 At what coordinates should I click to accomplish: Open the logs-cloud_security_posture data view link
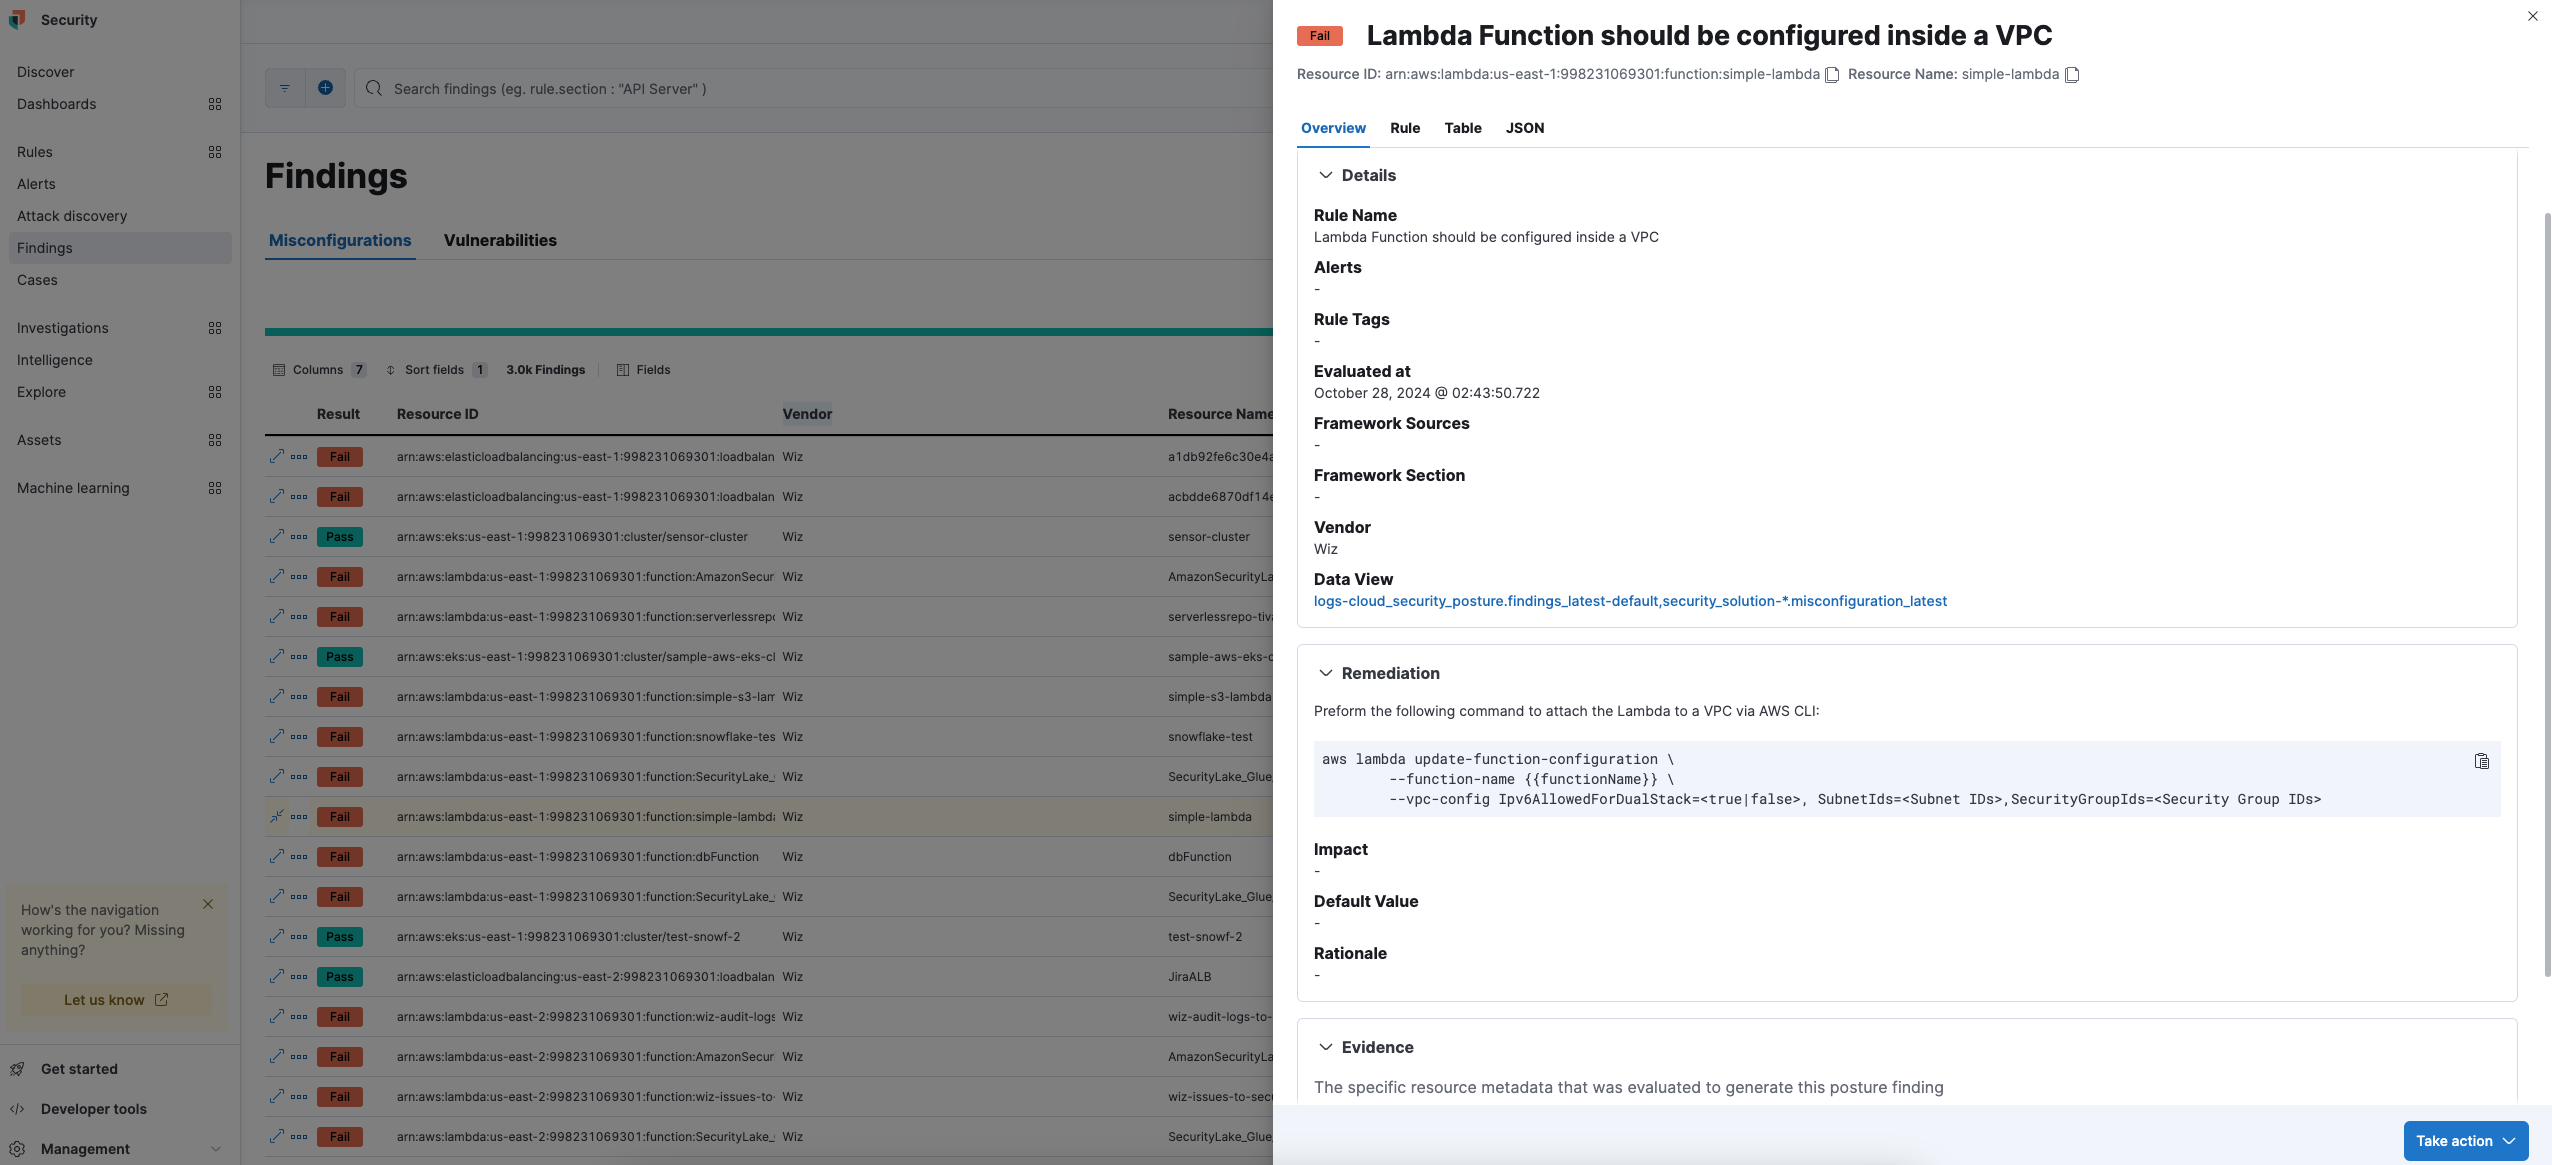1629,601
